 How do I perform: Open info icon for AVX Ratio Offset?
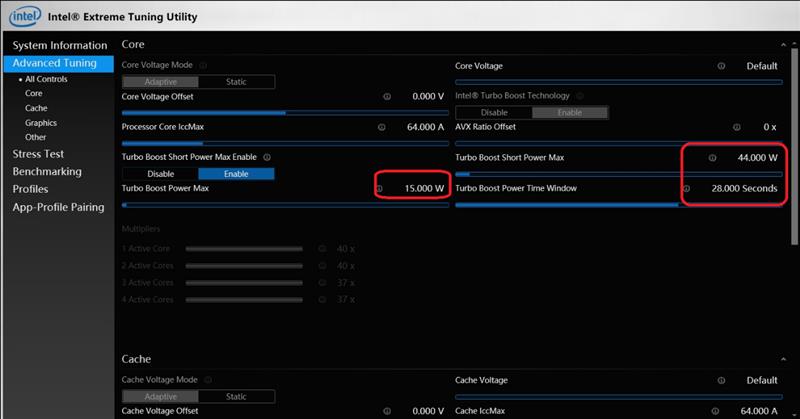[x=737, y=127]
